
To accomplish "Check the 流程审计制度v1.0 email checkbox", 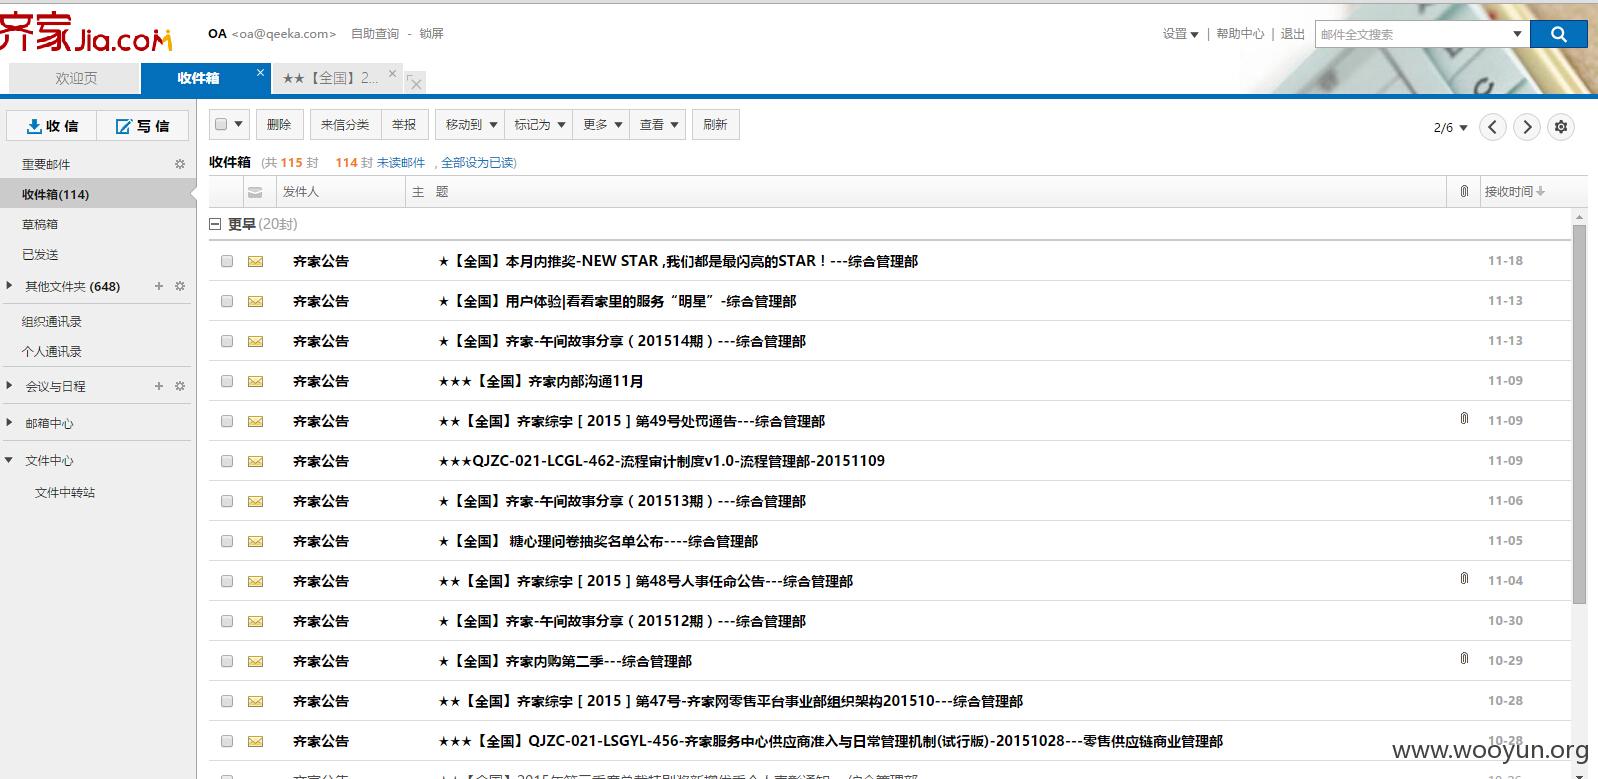I will point(227,461).
